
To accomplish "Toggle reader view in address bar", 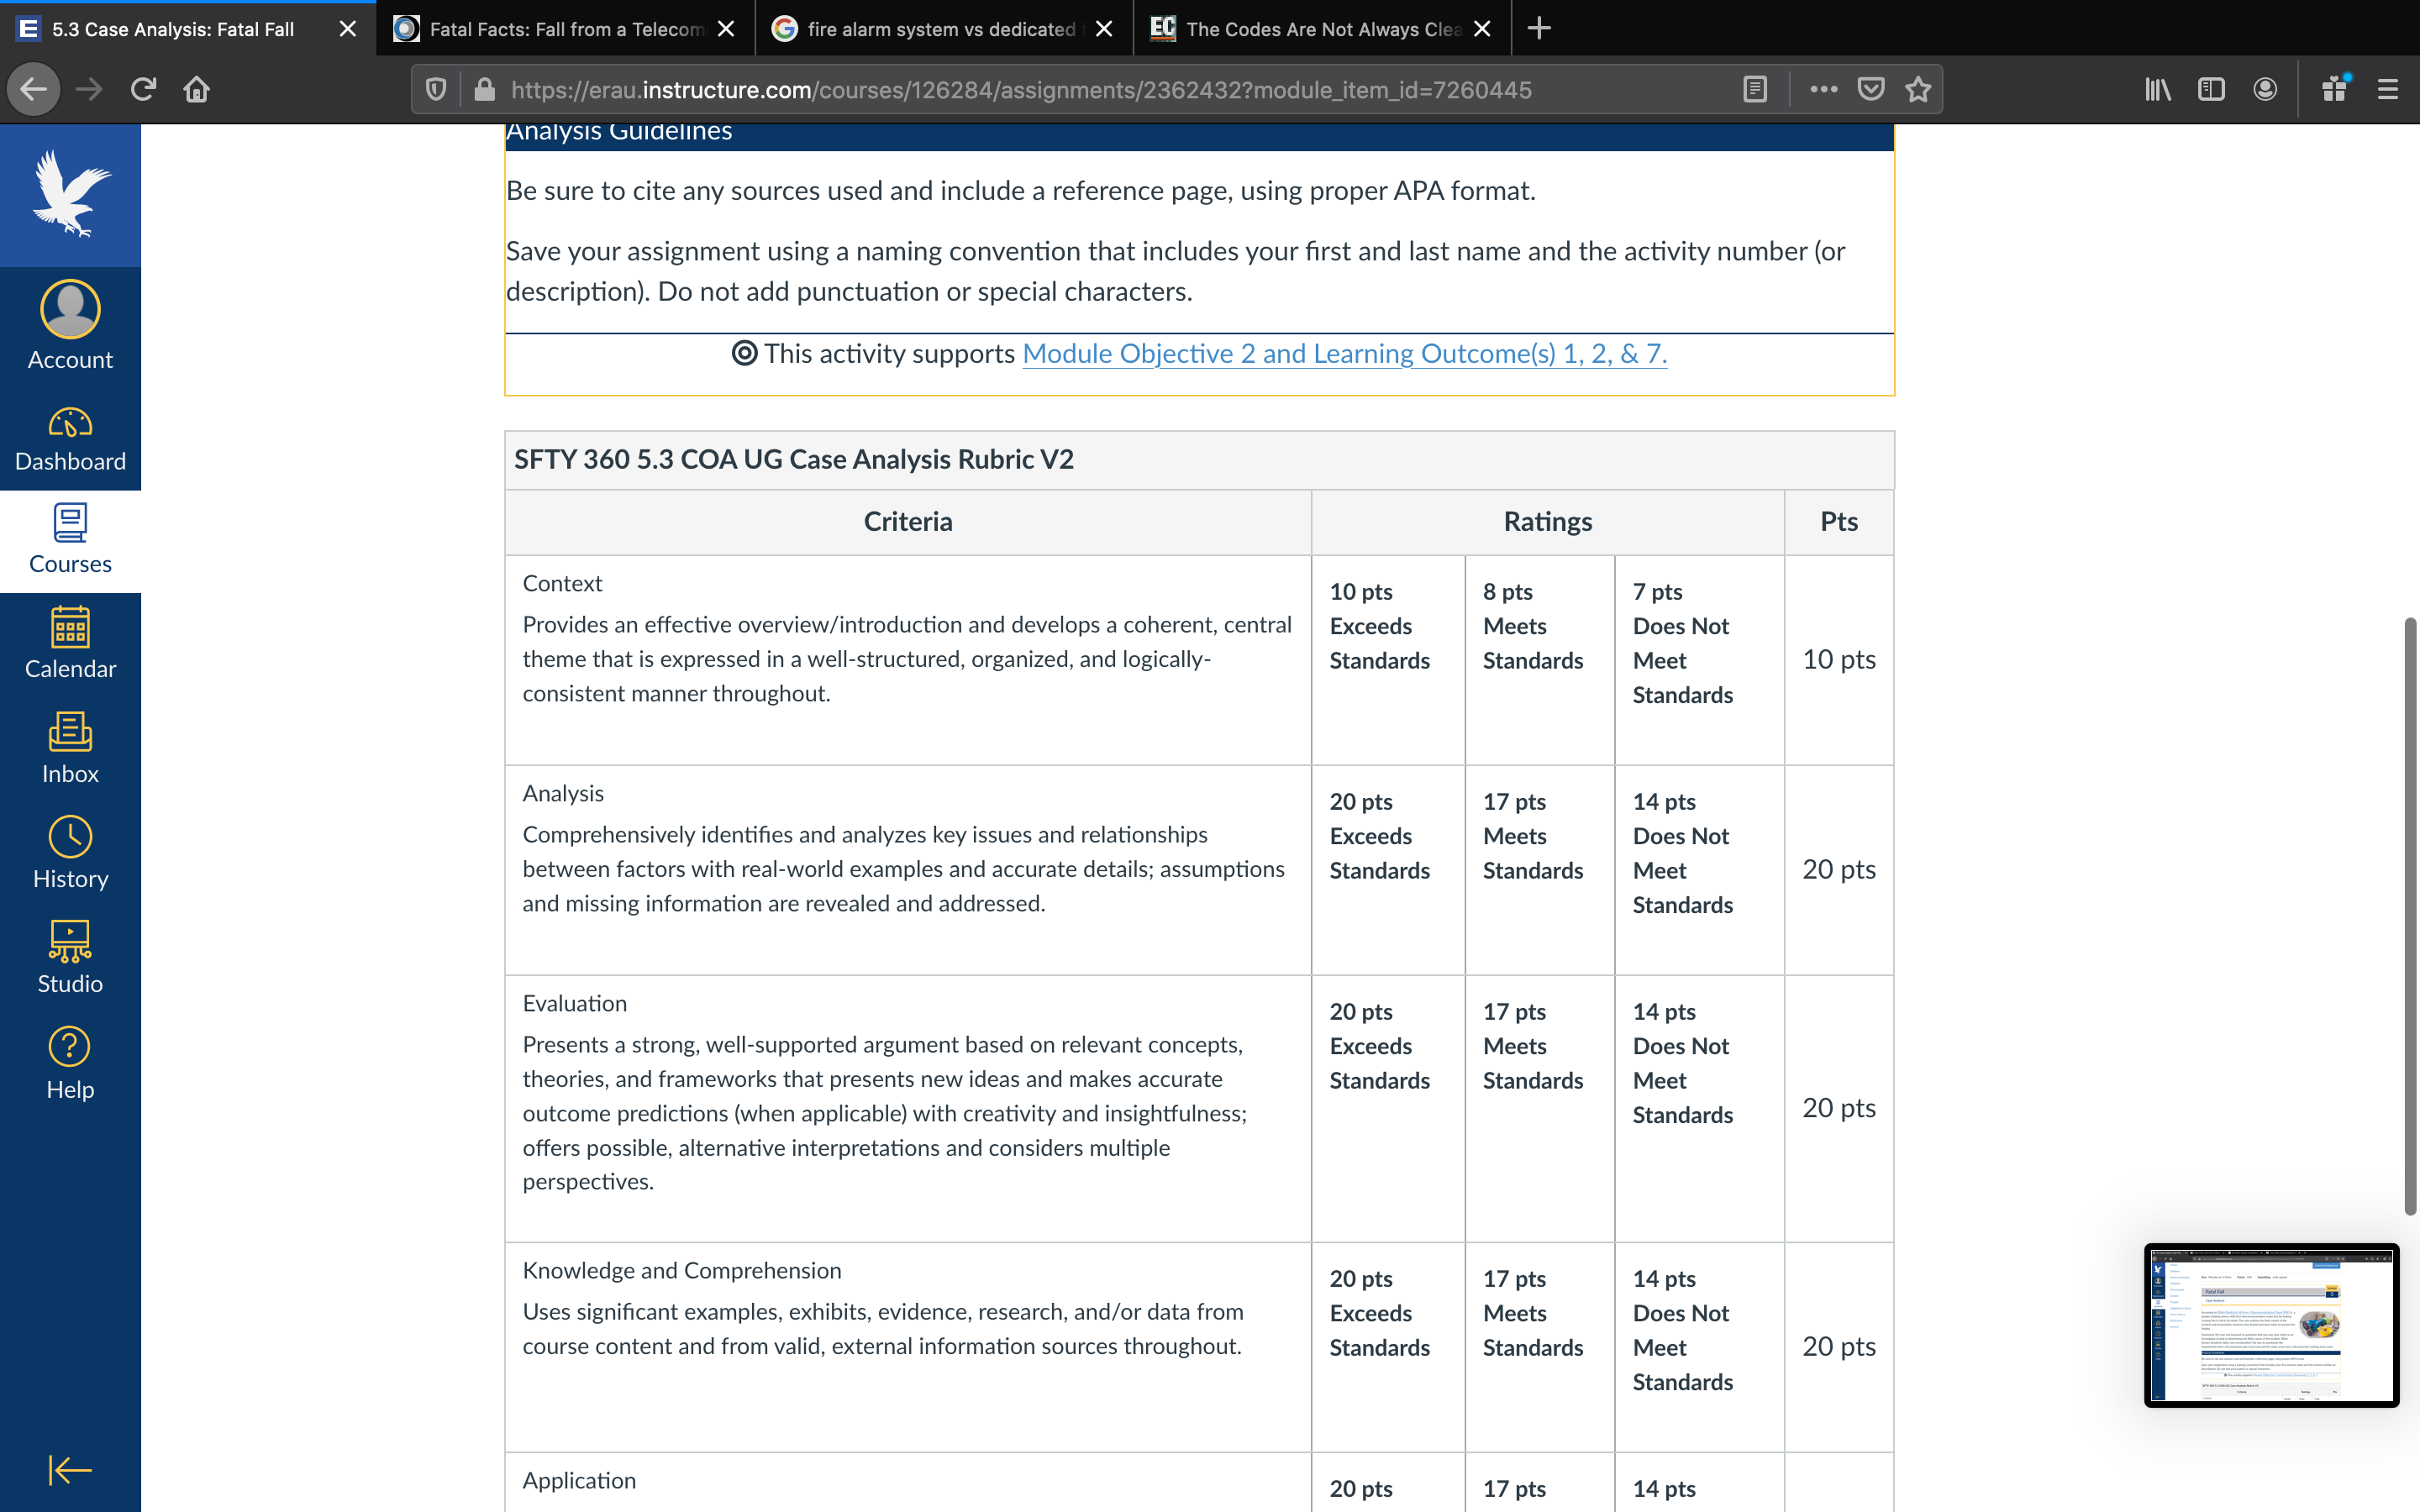I will [x=1755, y=90].
